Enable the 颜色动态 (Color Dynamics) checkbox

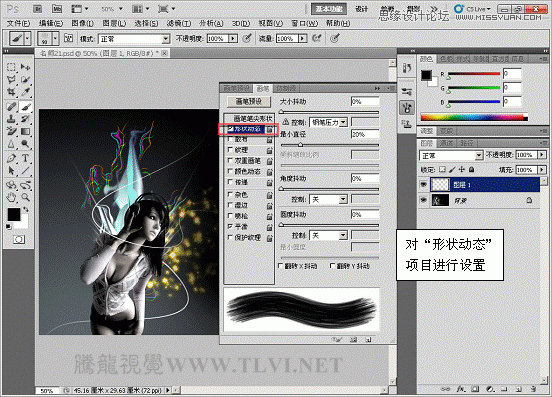coord(230,171)
